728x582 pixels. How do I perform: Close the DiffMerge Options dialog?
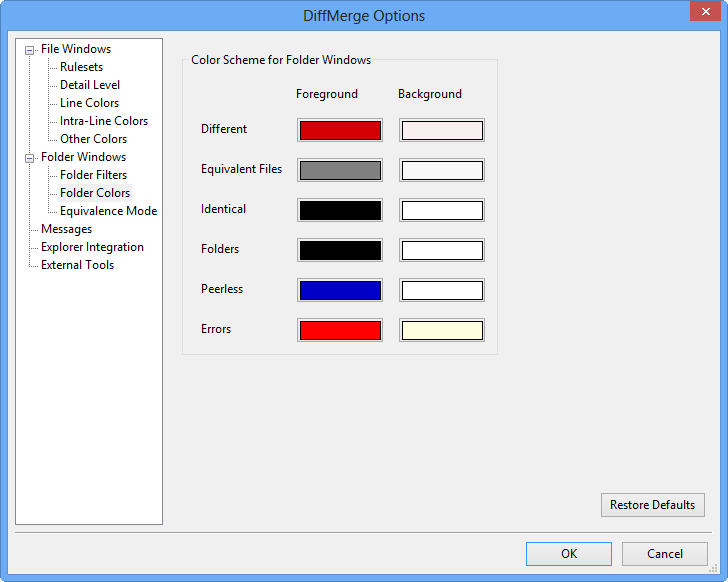click(705, 11)
